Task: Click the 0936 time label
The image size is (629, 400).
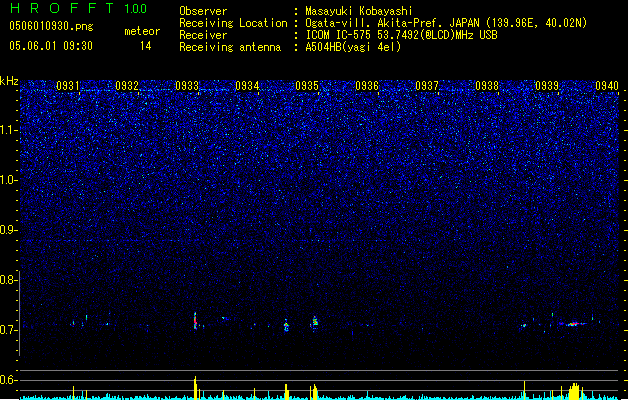Action: pos(367,86)
